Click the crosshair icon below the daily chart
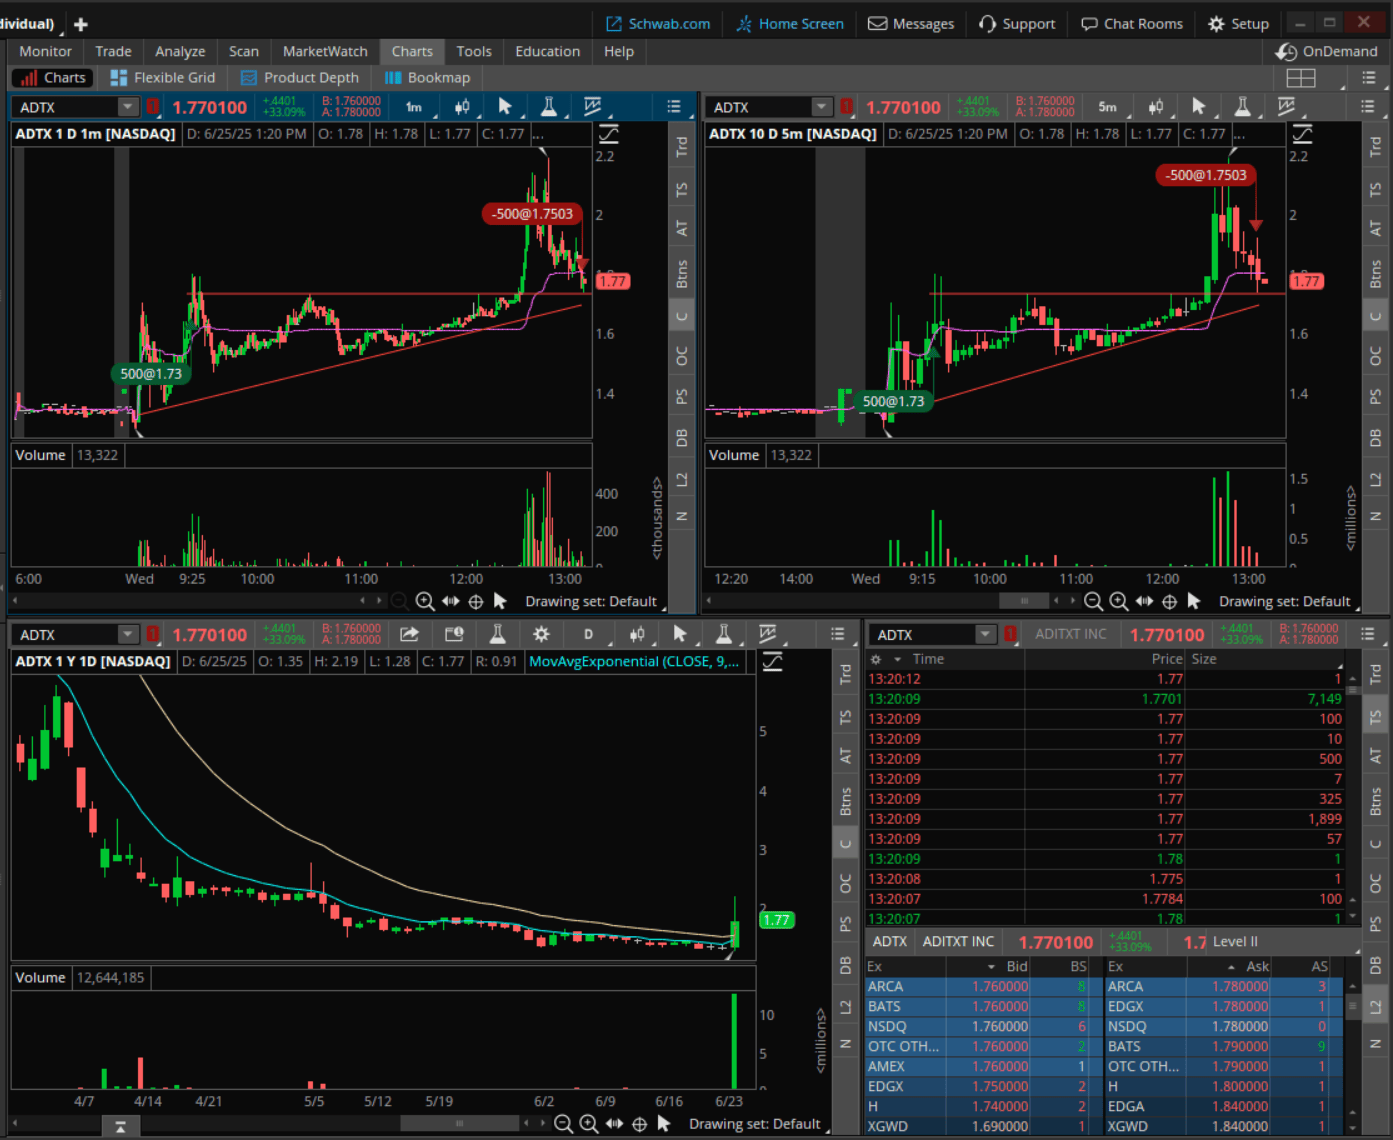Screen dimensions: 1393x1140 (640, 1124)
